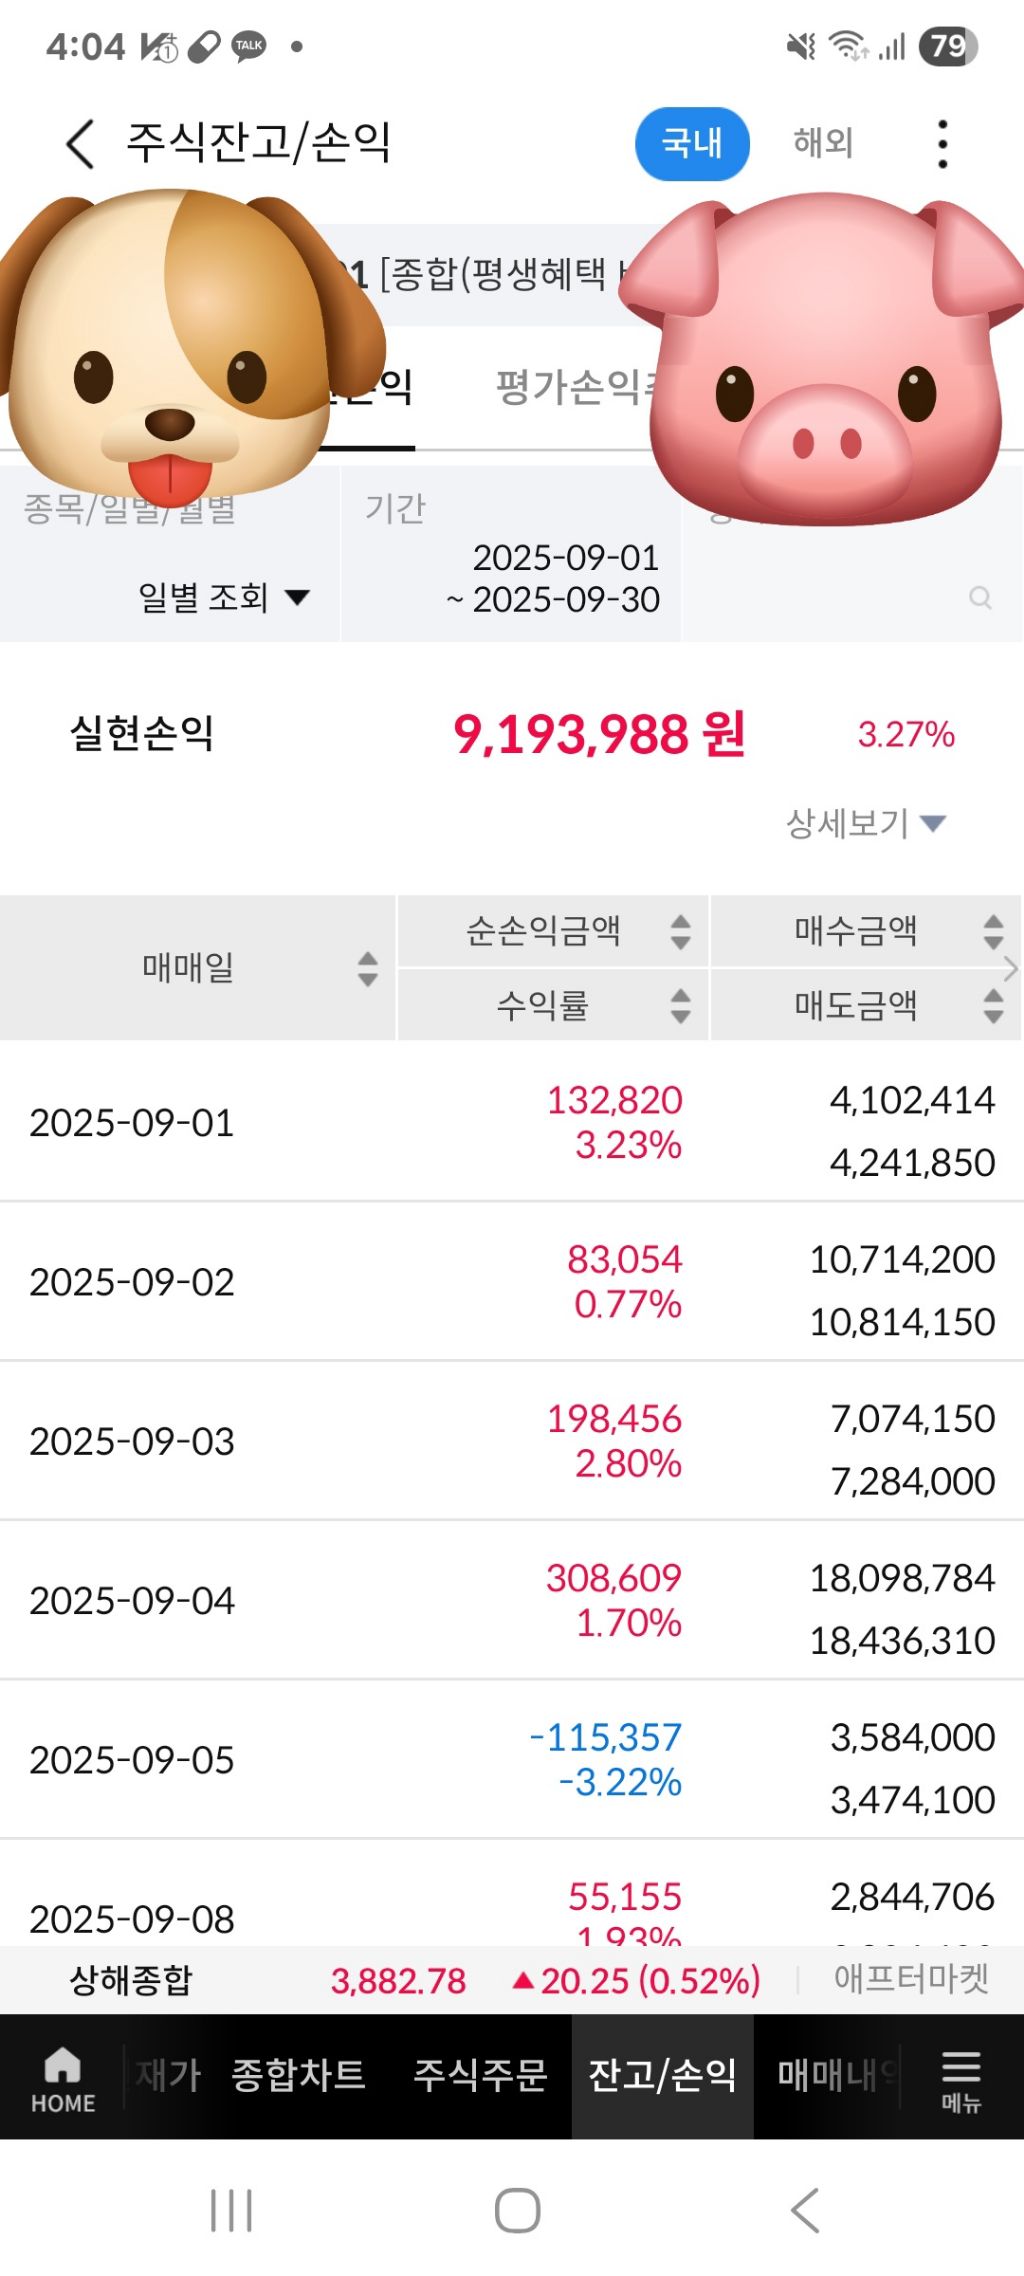The width and height of the screenshot is (1024, 2276).
Task: Open 주식주문 in bottom navigation
Action: pos(480,2075)
